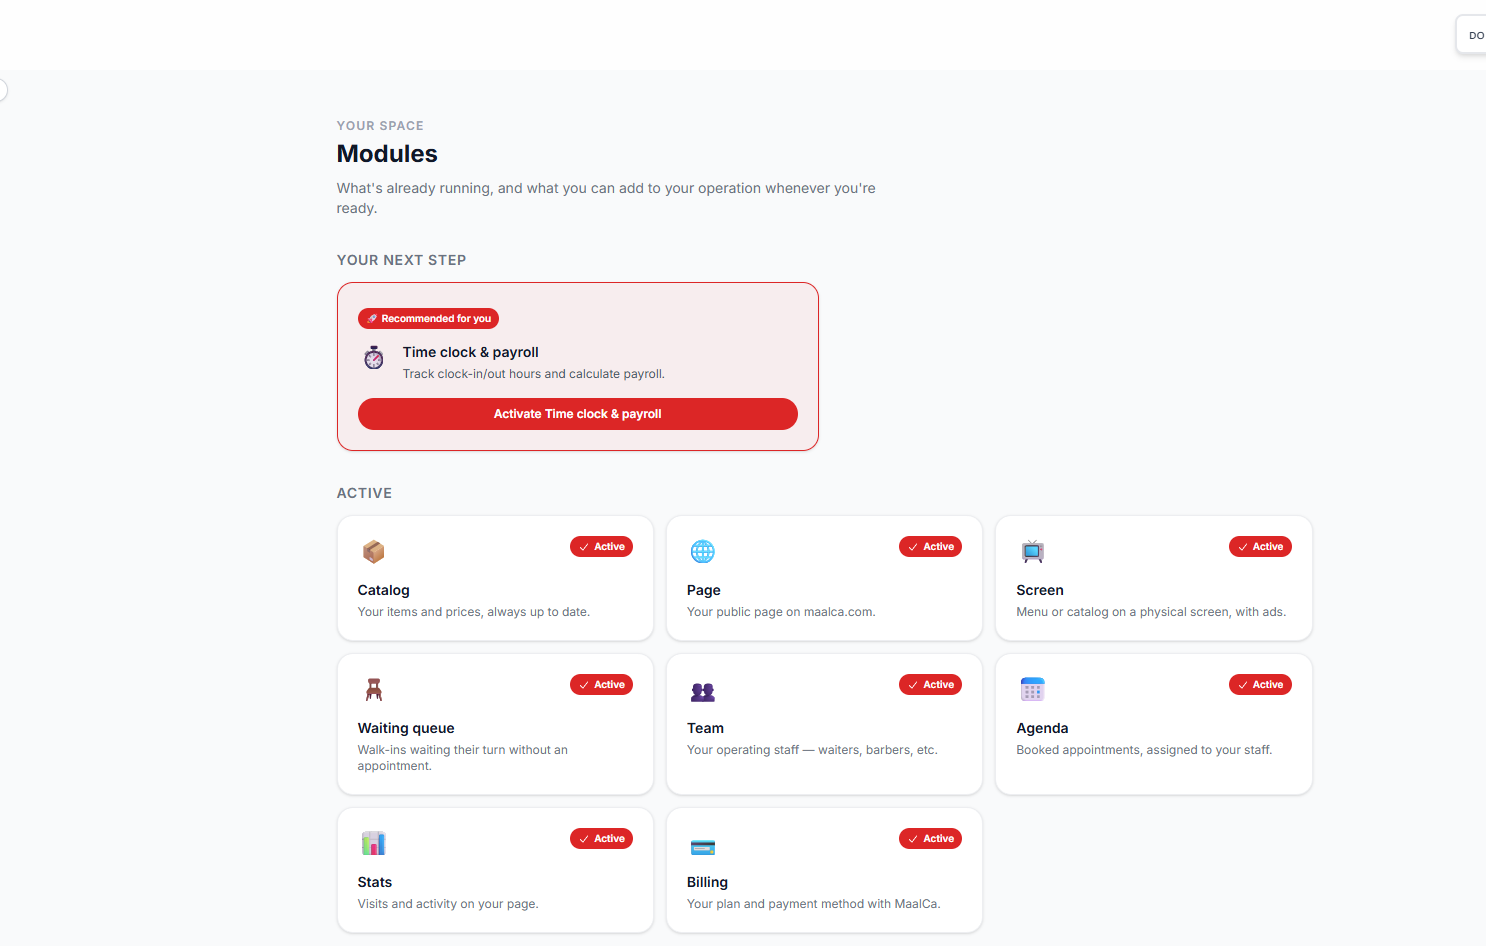The image size is (1486, 946).
Task: Open the Stats module card title
Action: pyautogui.click(x=375, y=882)
